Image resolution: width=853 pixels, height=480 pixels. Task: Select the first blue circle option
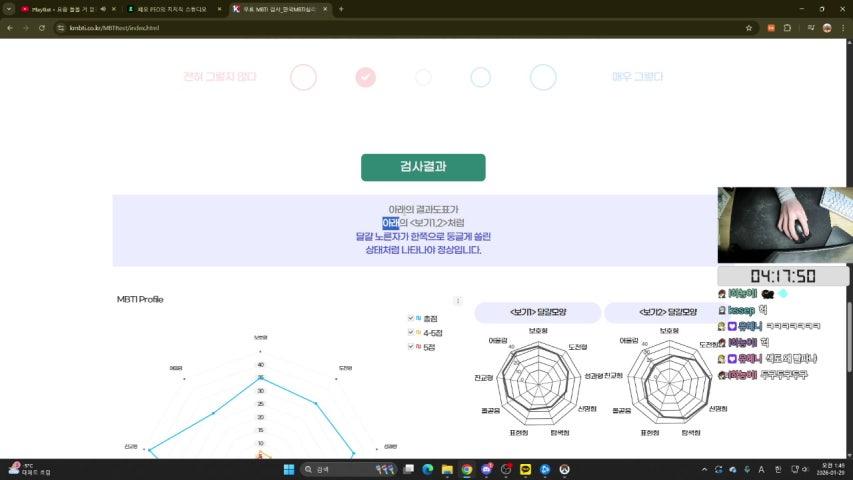480,77
